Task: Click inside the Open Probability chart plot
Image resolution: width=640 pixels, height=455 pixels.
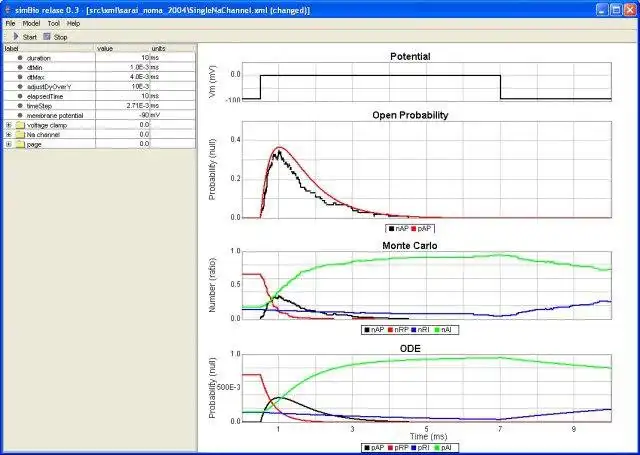Action: coord(427,169)
